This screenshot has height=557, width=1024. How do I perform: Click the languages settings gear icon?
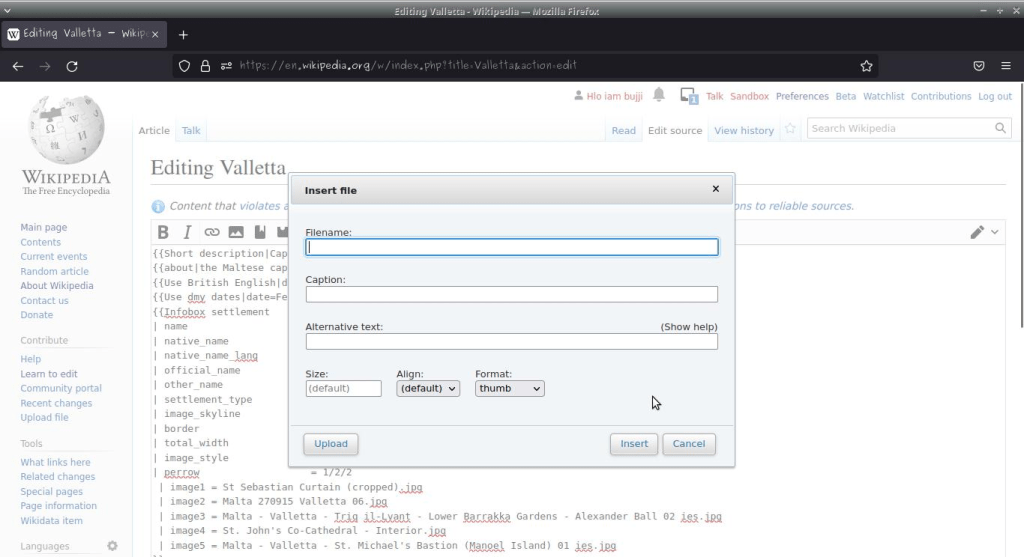tap(112, 546)
